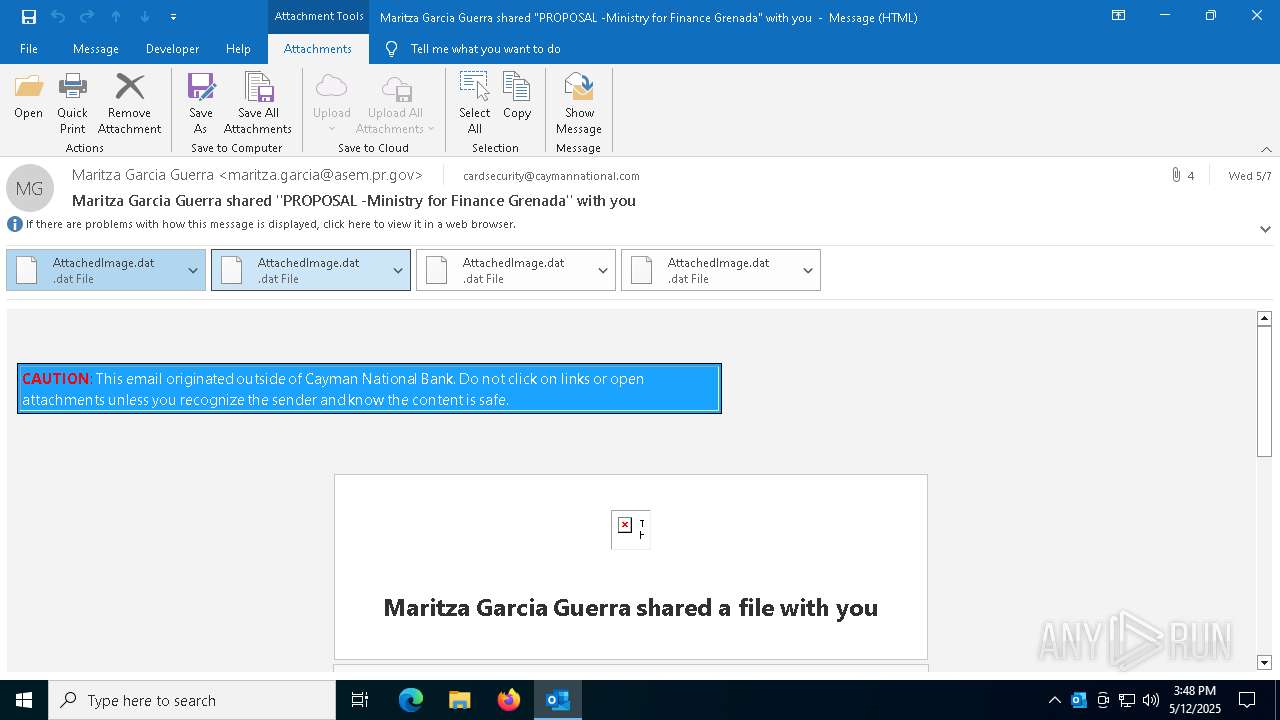Viewport: 1280px width, 720px height.
Task: Save All Attachments to computer
Action: [x=258, y=103]
